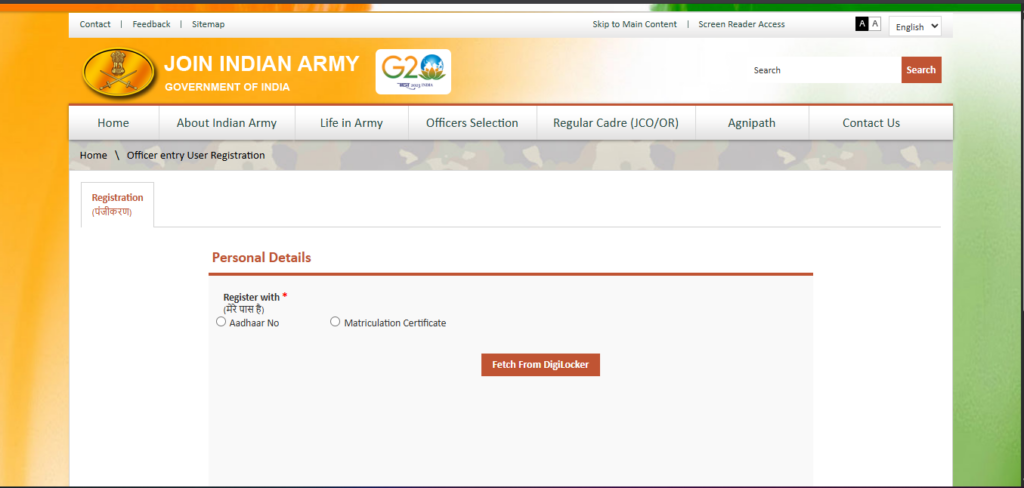
Task: Open the Officers Selection menu
Action: click(472, 123)
